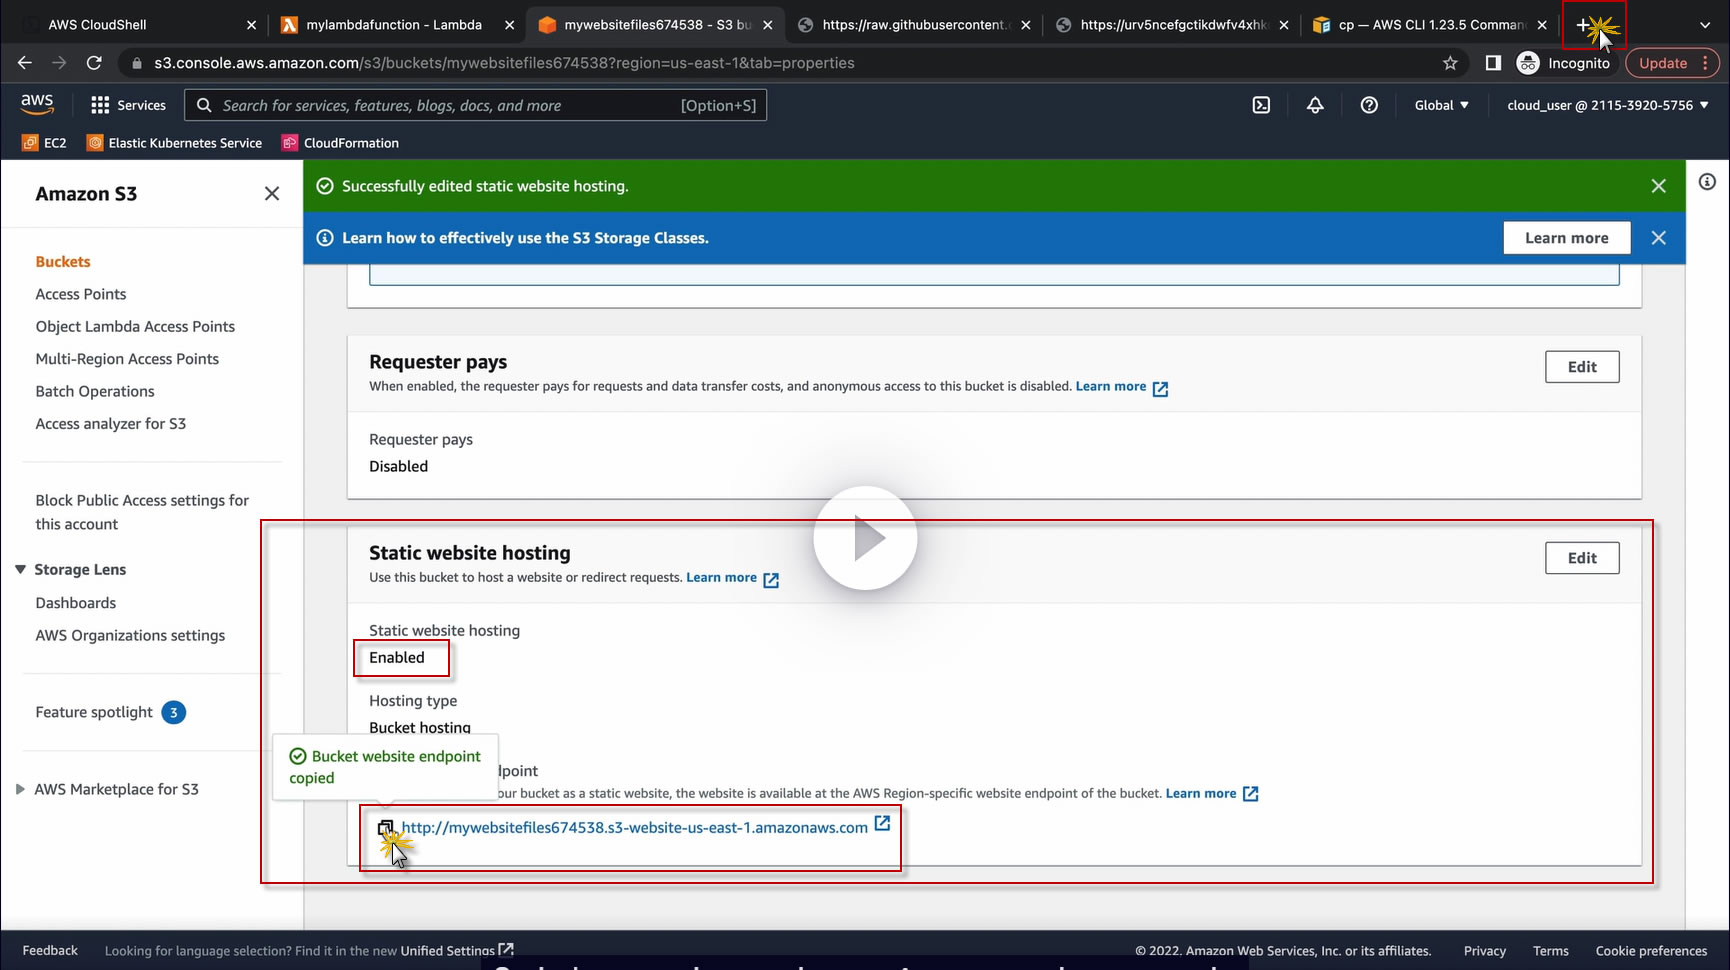Open the Global region dropdown
The image size is (1730, 970).
[x=1441, y=105]
